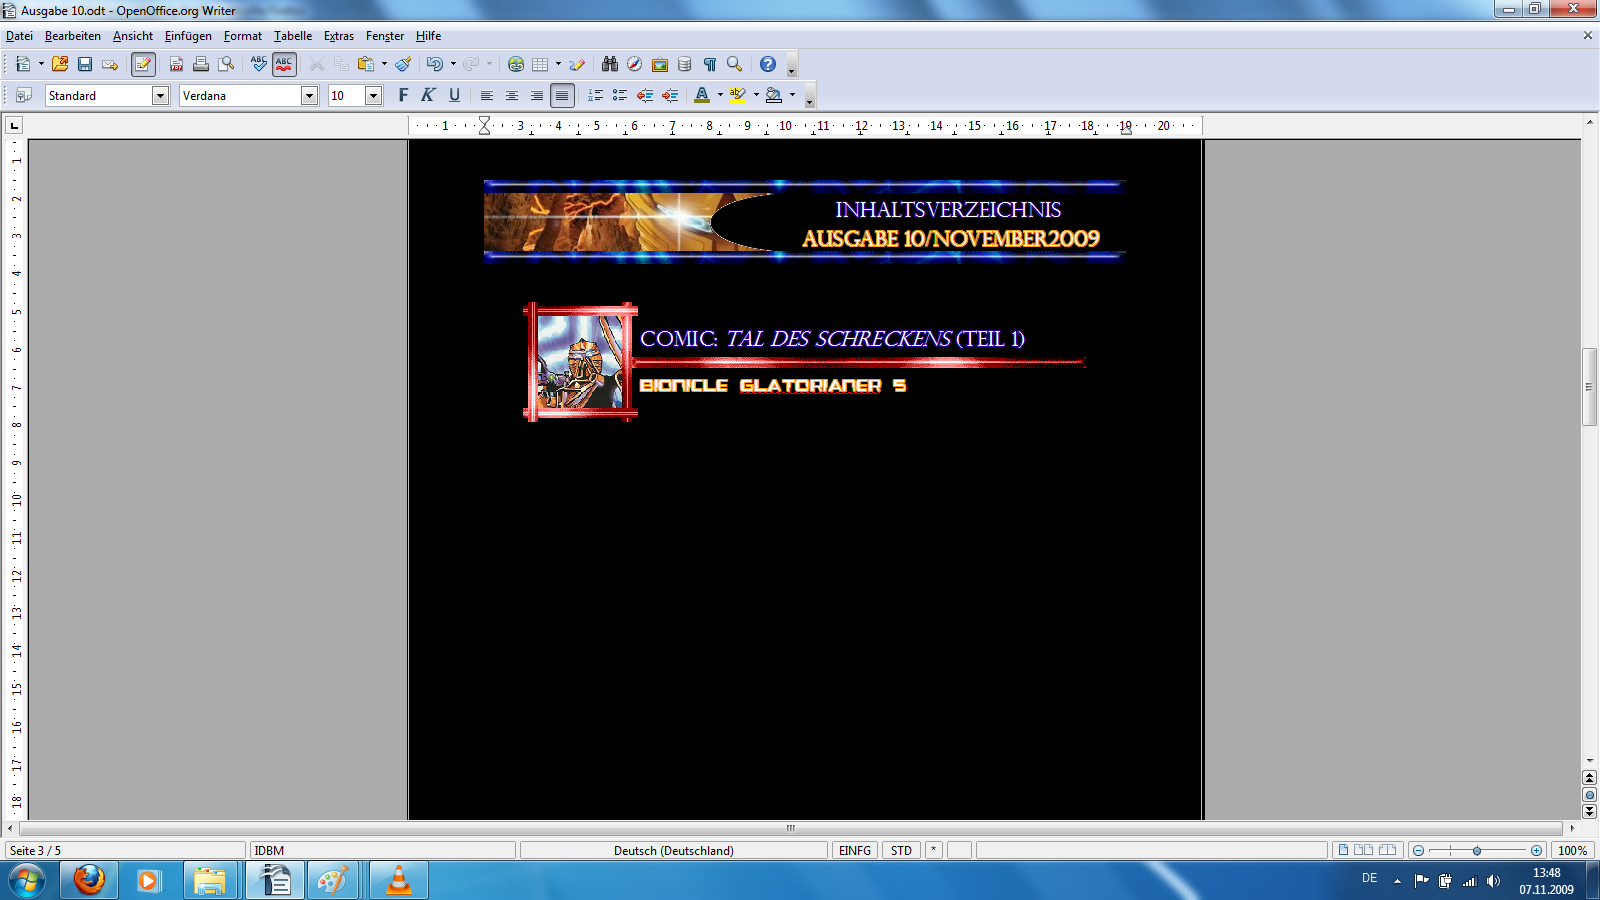The height and width of the screenshot is (900, 1600).
Task: Launch VLC from the taskbar
Action: pos(398,882)
